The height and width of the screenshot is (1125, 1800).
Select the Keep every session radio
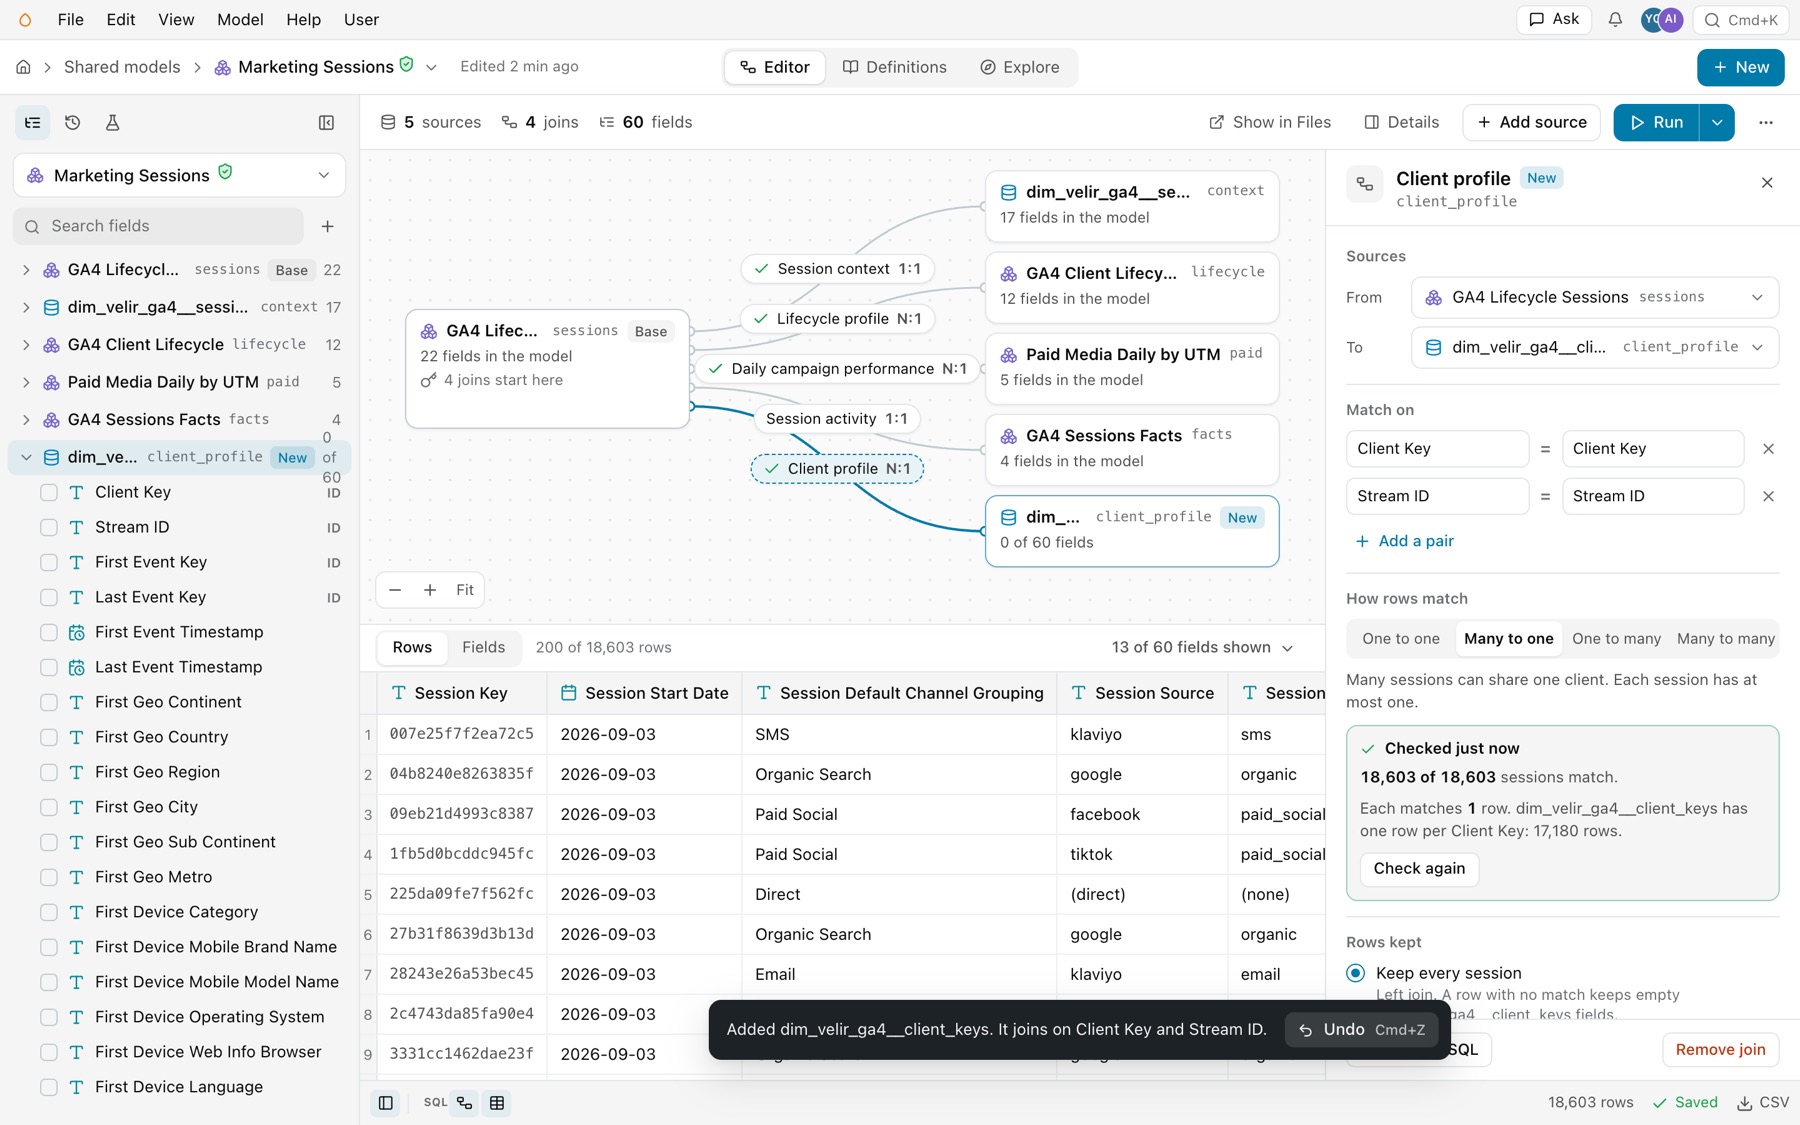tap(1356, 973)
